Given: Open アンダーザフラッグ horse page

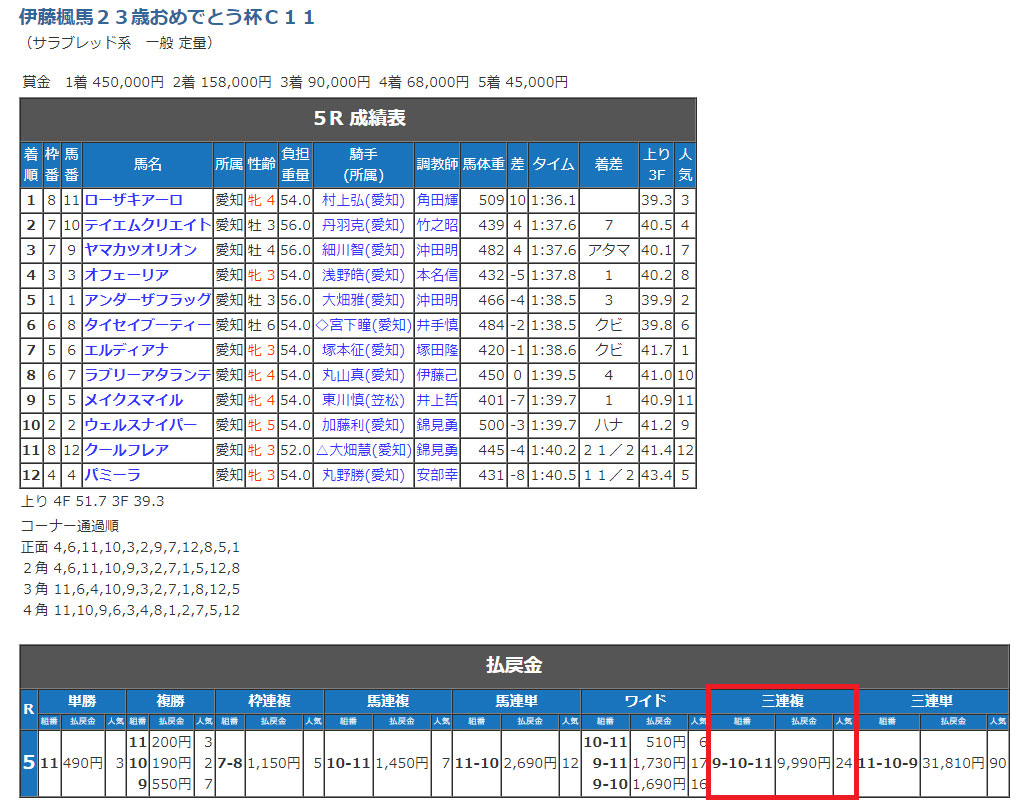Looking at the screenshot, I should tap(147, 300).
